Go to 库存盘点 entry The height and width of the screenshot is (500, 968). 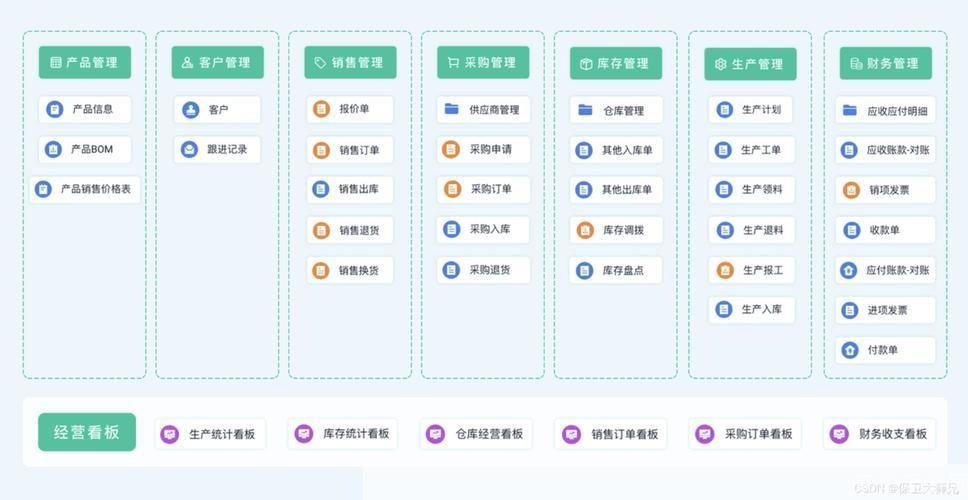point(616,270)
